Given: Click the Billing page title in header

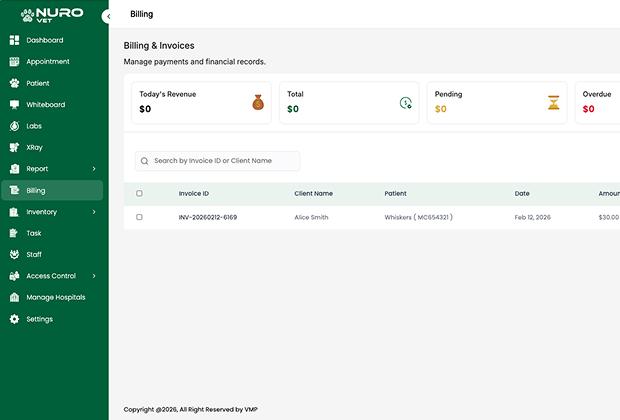Looking at the screenshot, I should pyautogui.click(x=142, y=14).
